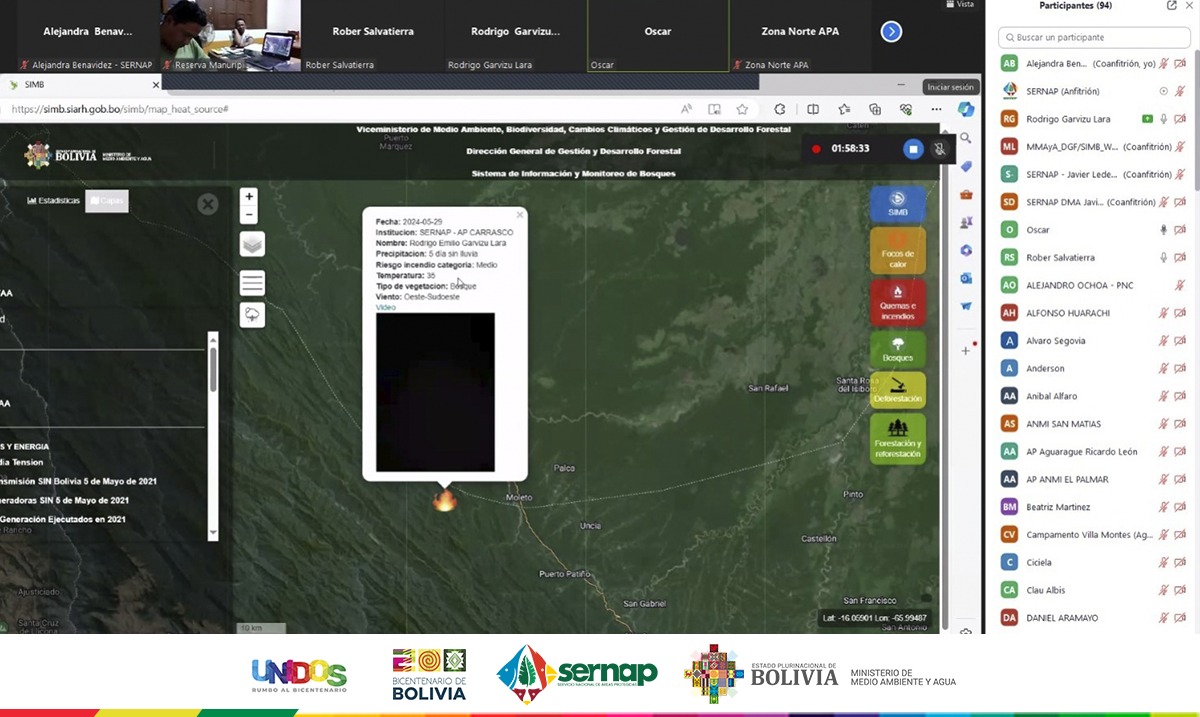
Task: Open the Video link in popup
Action: pos(386,307)
